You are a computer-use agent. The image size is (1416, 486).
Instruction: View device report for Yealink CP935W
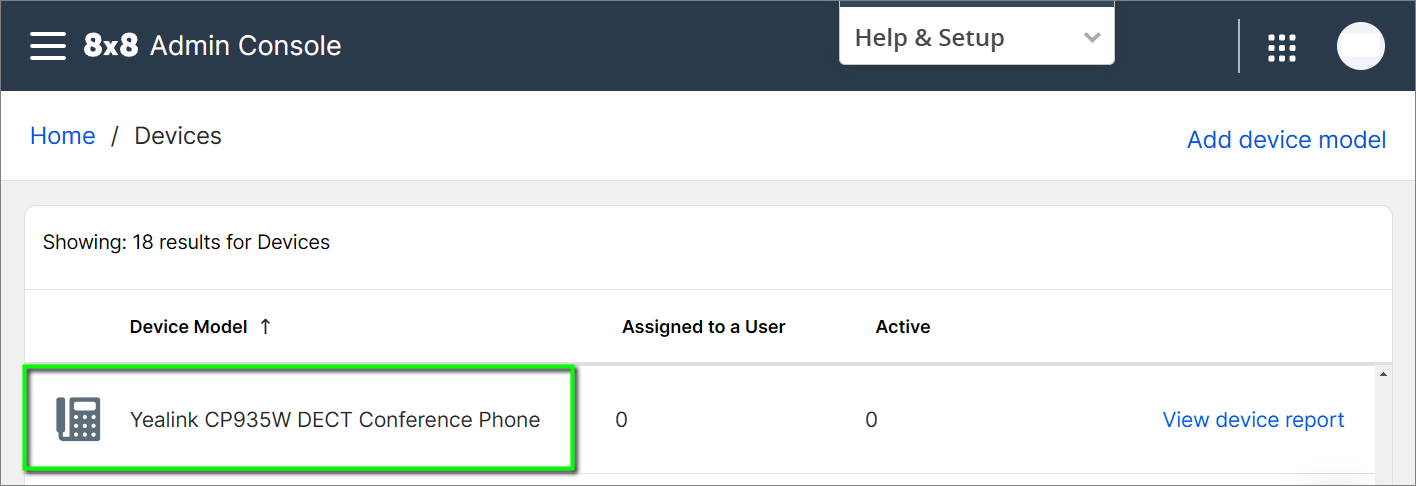pyautogui.click(x=1253, y=420)
